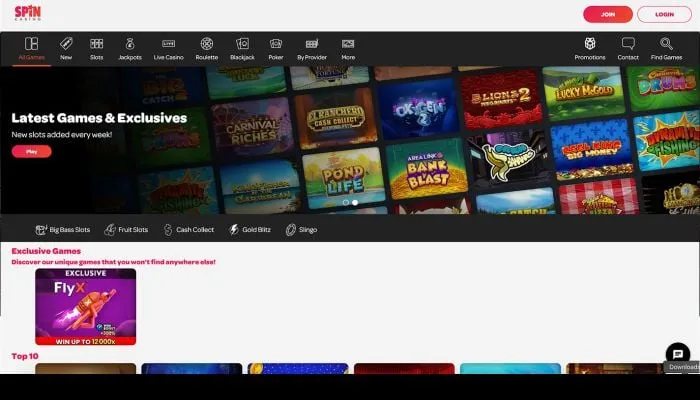Image resolution: width=700 pixels, height=400 pixels.
Task: Open the Roulette wheel icon
Action: point(207,43)
